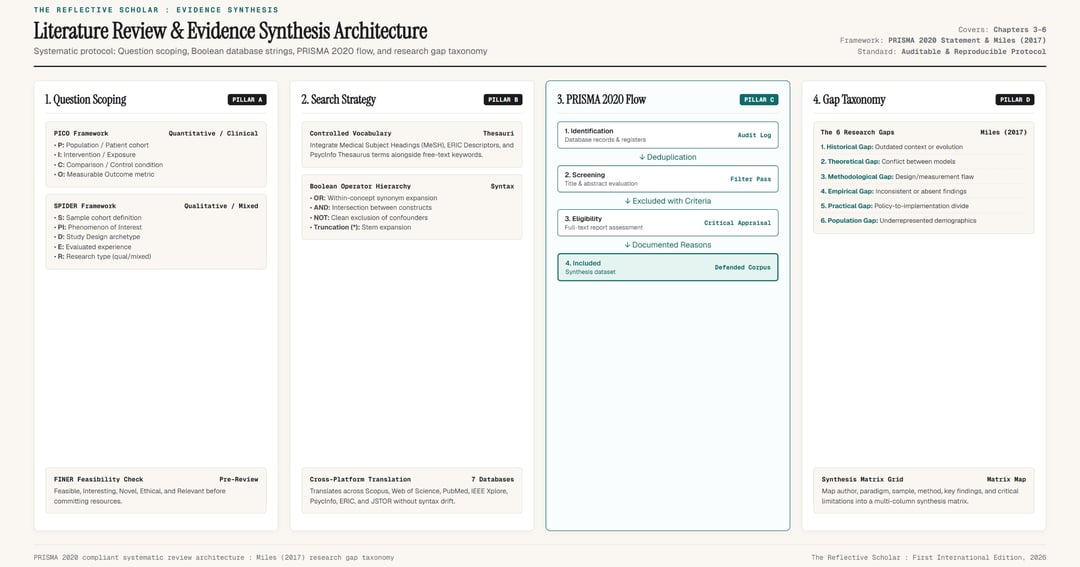Select 'AND: Intersection between constructs' line
Screen dimensions: 1080x567
tap(371, 207)
